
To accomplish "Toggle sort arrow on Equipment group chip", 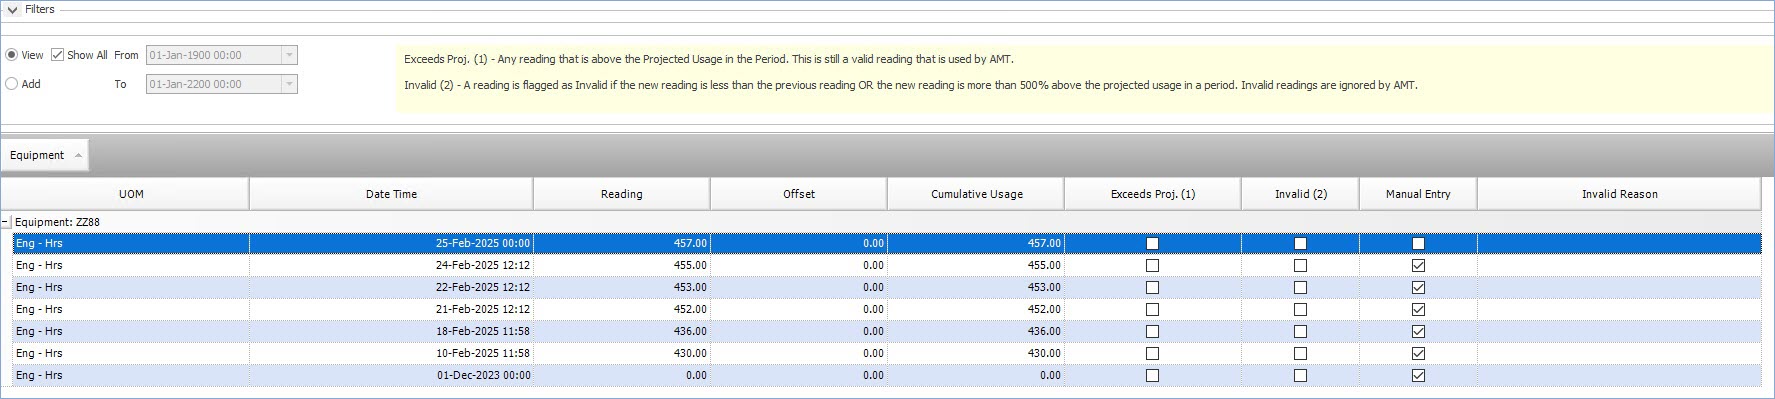I will [78, 155].
